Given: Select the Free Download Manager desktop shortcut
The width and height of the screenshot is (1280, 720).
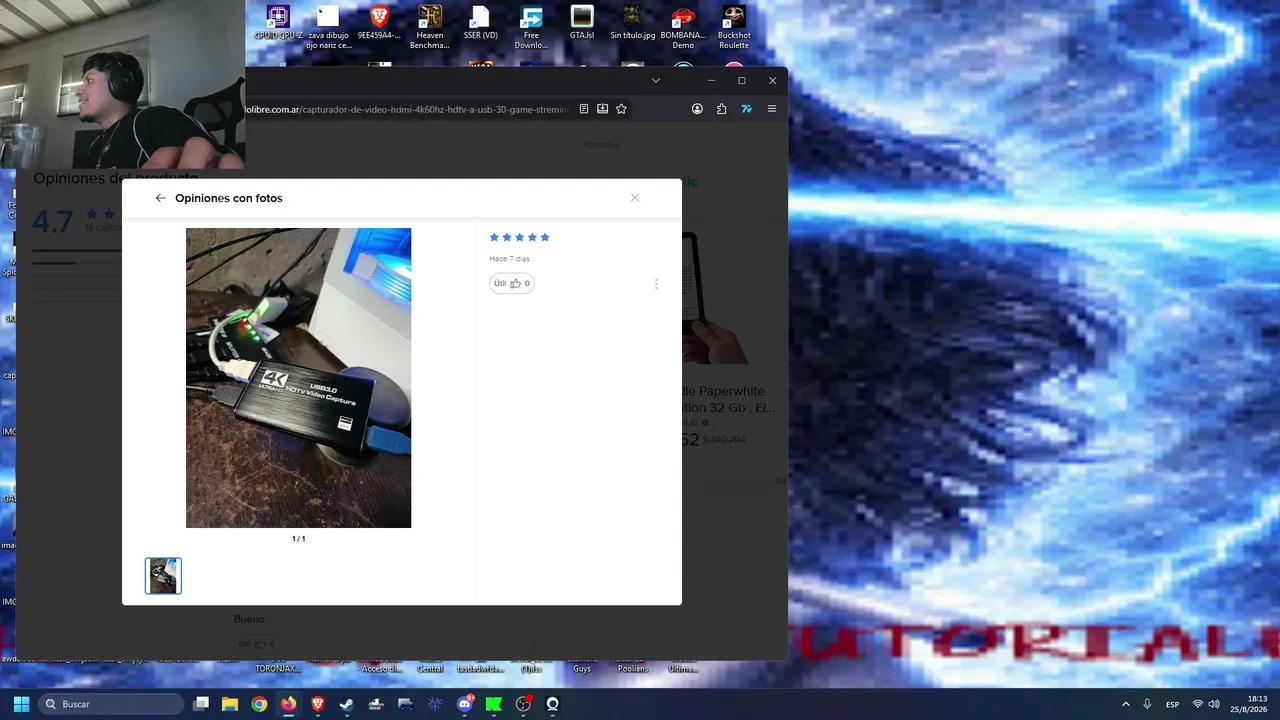Looking at the screenshot, I should point(531,27).
